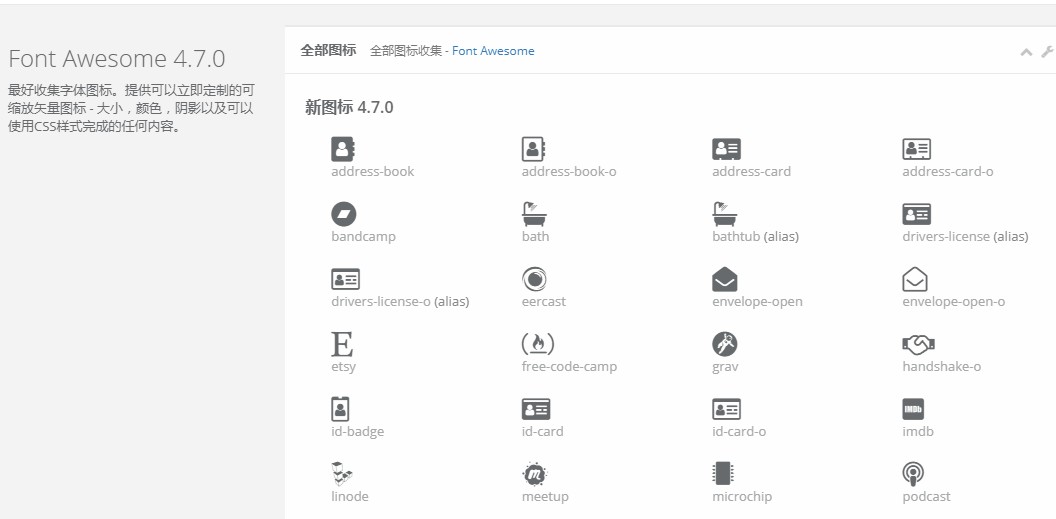
Task: Click the address-book label text
Action: tap(372, 172)
